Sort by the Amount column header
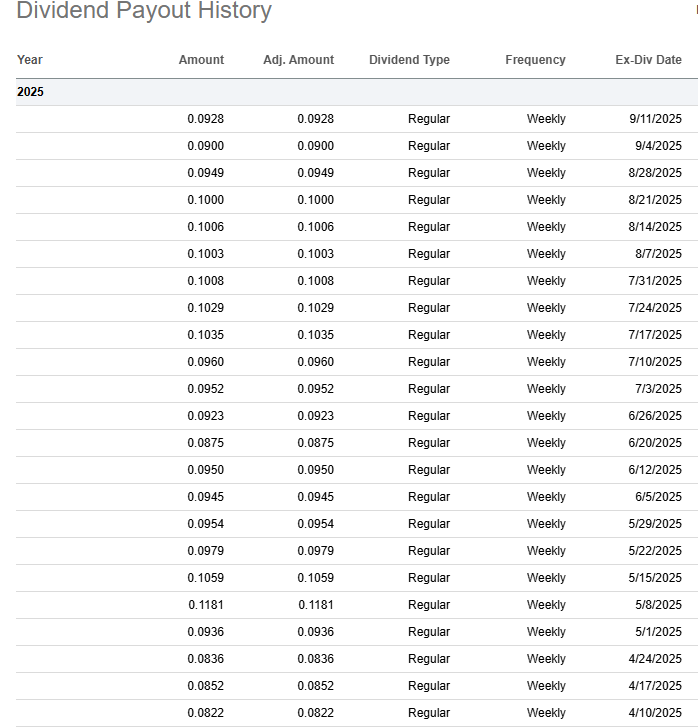The height and width of the screenshot is (727, 698). [x=201, y=60]
